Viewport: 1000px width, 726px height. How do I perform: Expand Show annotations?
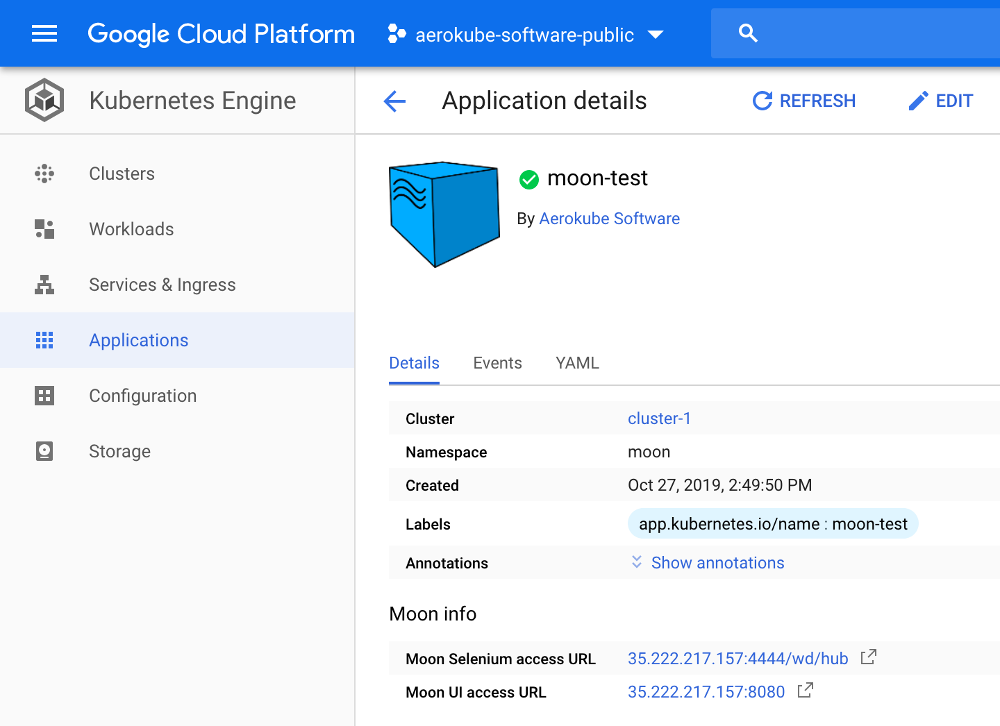[x=717, y=563]
